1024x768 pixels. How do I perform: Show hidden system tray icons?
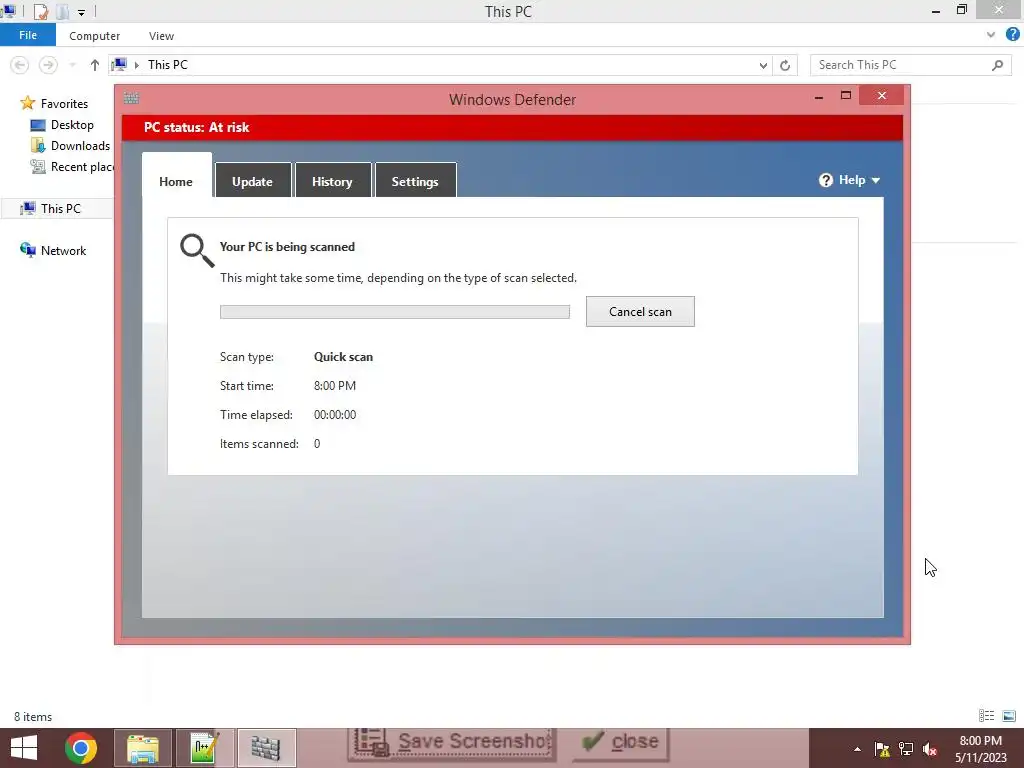[857, 749]
